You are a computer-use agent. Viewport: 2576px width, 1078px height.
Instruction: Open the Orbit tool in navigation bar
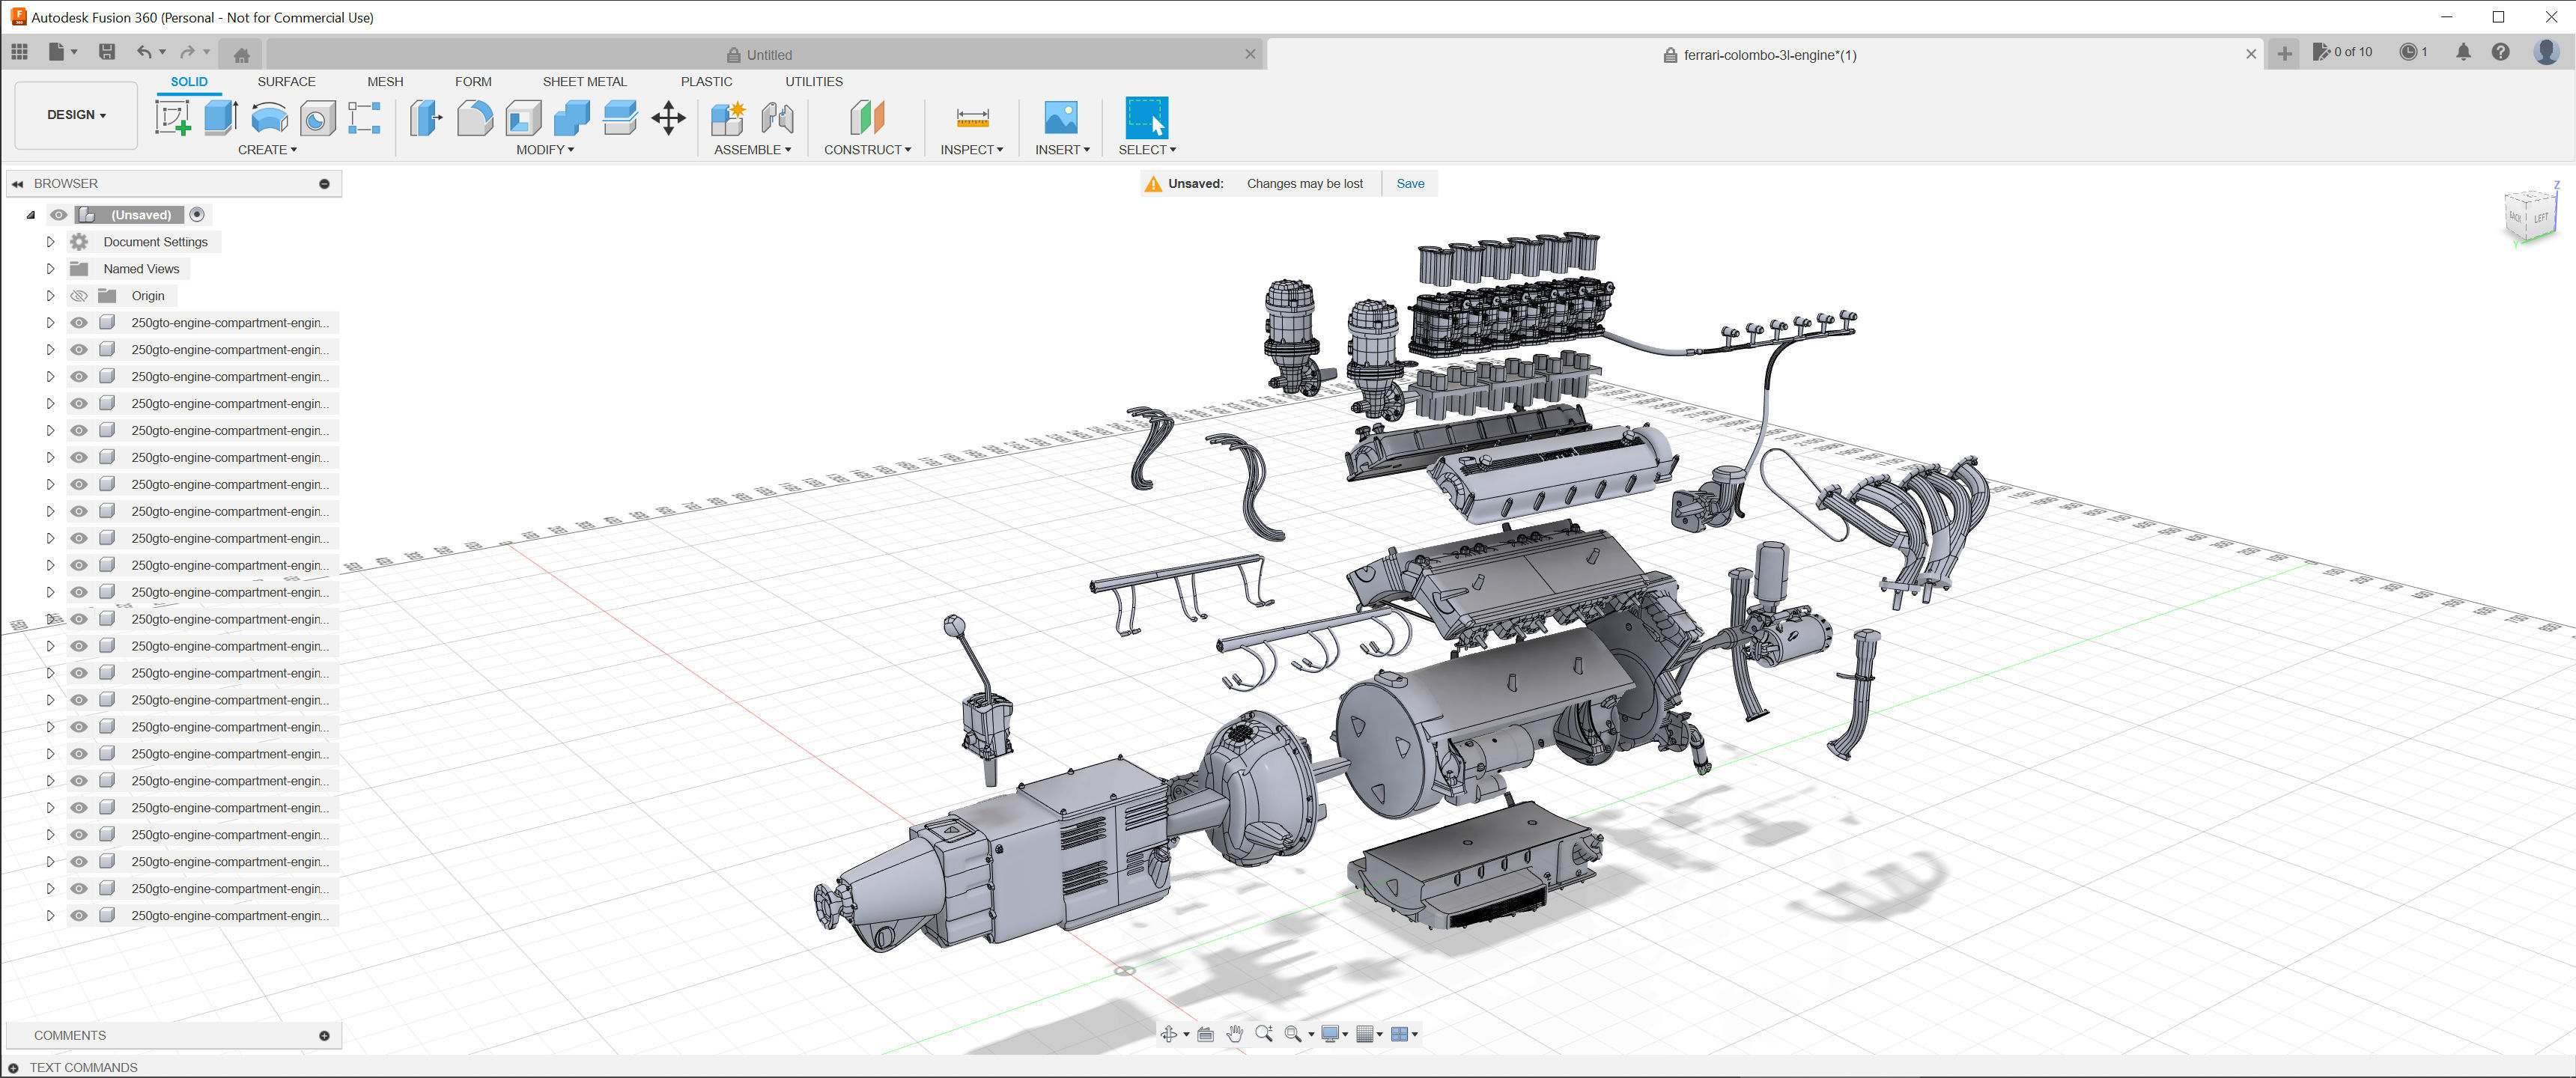coord(1168,1034)
